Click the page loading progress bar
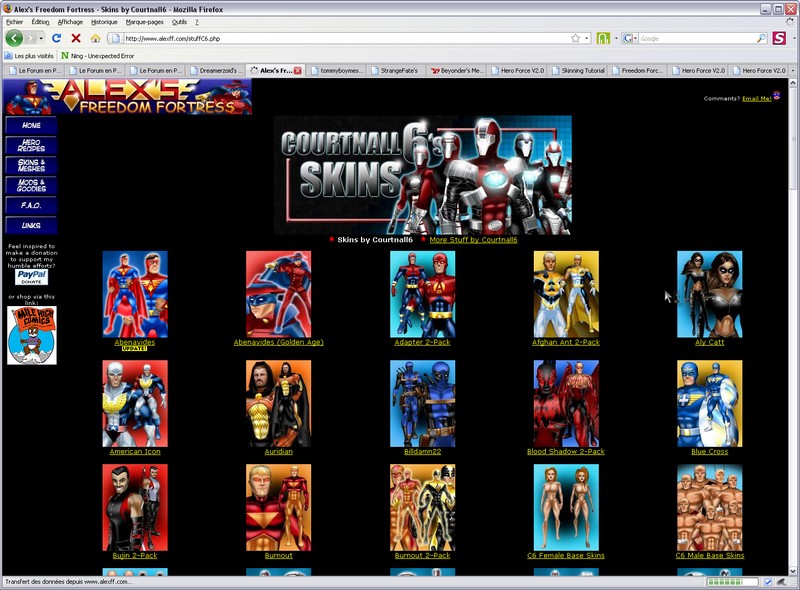 point(732,582)
